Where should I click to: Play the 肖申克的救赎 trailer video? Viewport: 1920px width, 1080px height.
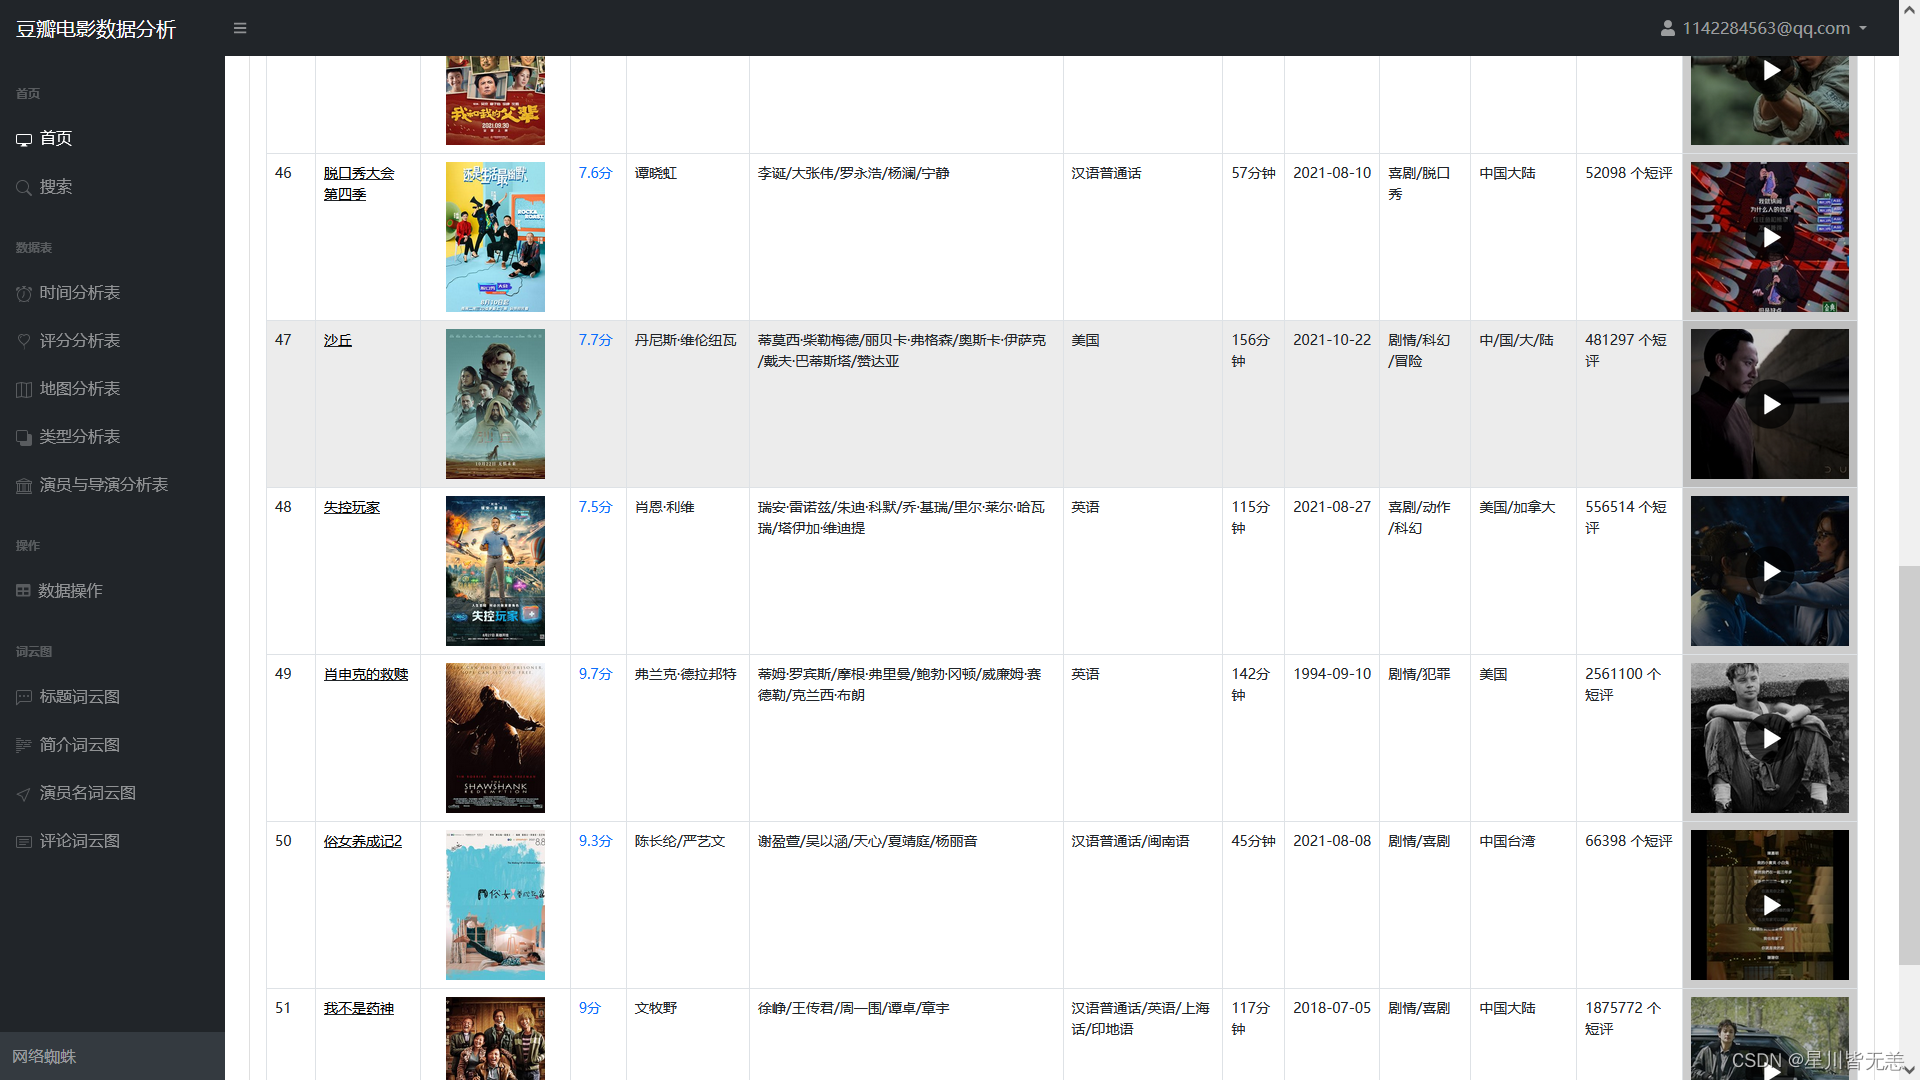tap(1770, 738)
